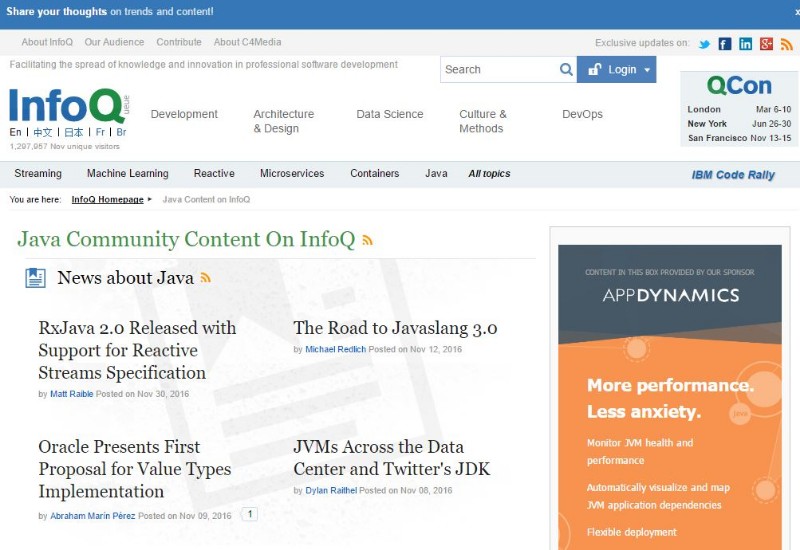This screenshot has height=550, width=800.
Task: Open the Contribute link
Action: tap(179, 42)
